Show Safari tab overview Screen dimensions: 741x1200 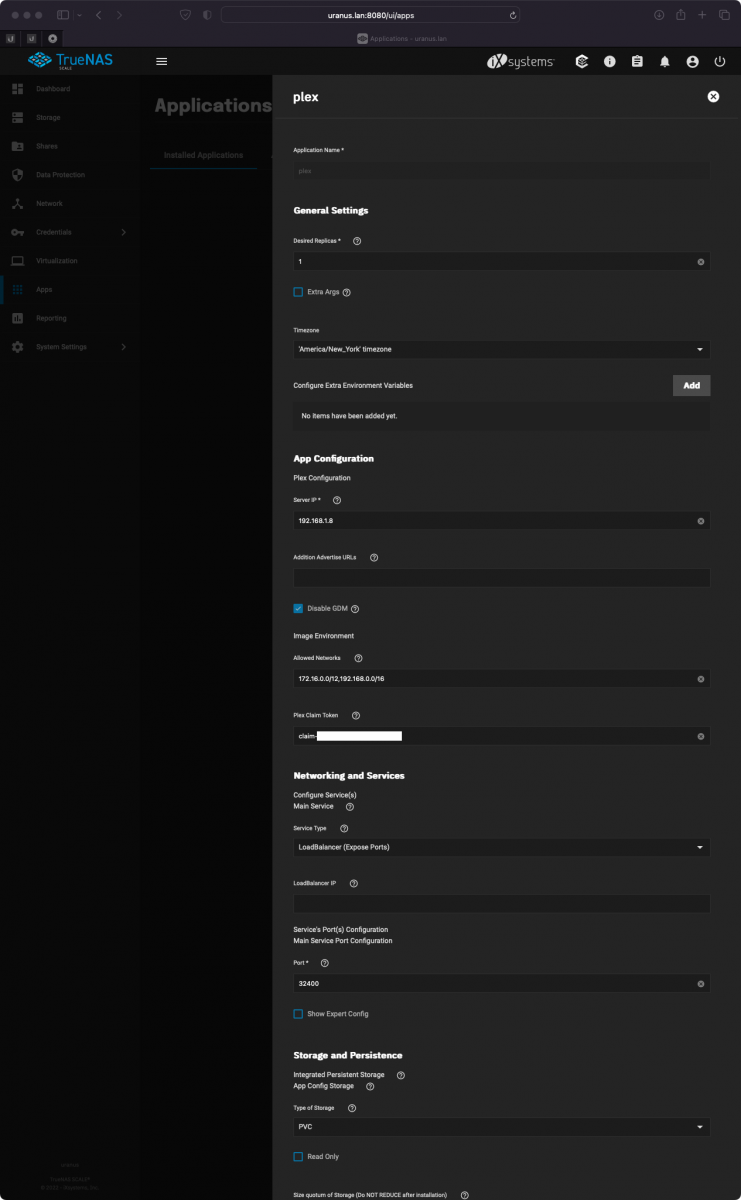point(724,15)
